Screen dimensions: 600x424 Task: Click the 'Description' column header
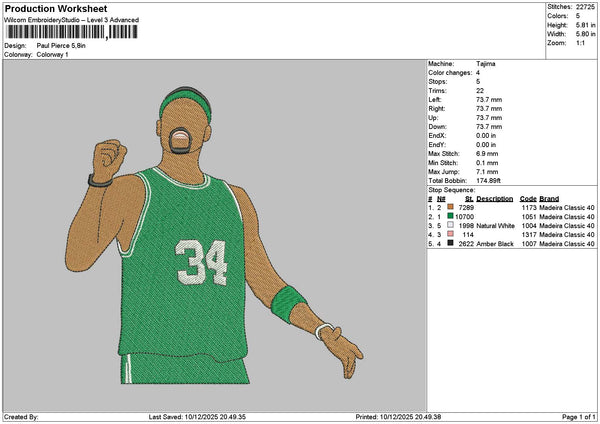point(494,199)
